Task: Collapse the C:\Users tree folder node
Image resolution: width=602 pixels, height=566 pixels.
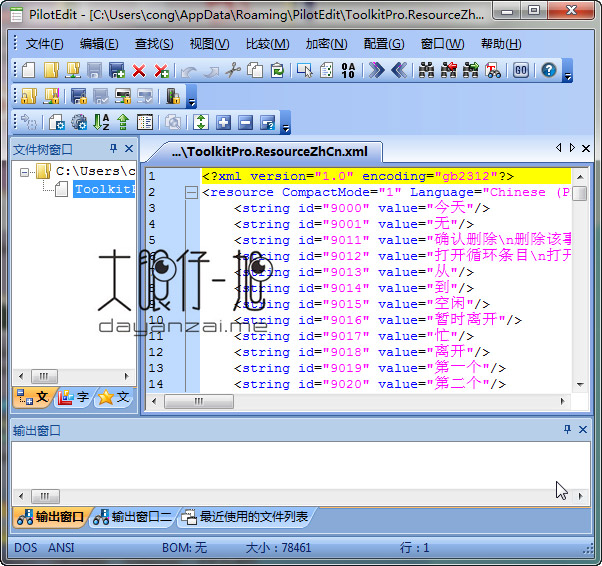Action: point(24,172)
